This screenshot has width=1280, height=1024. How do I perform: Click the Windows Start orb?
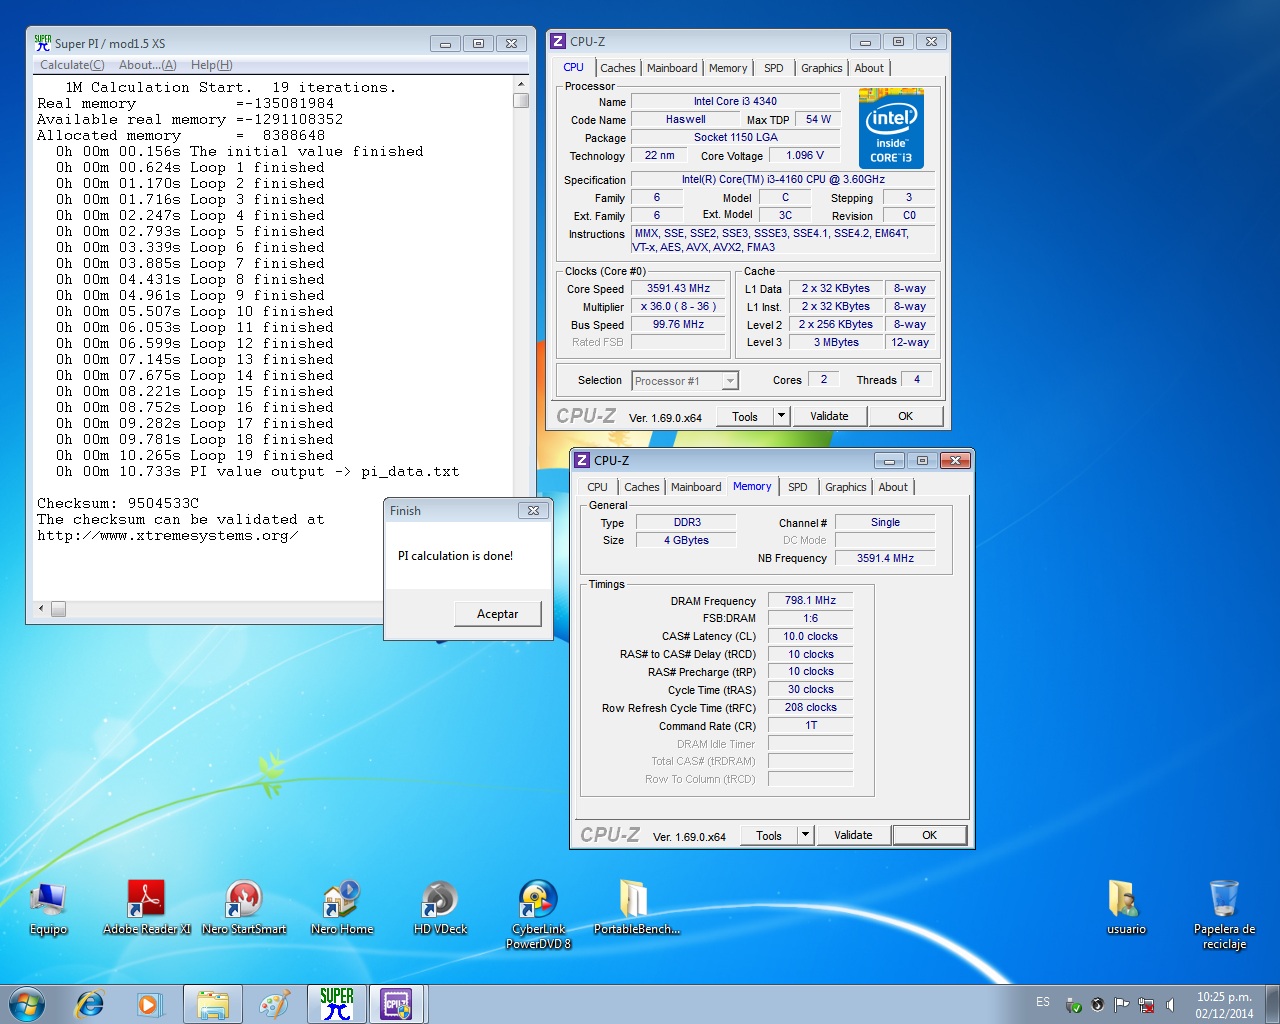[x=27, y=1004]
